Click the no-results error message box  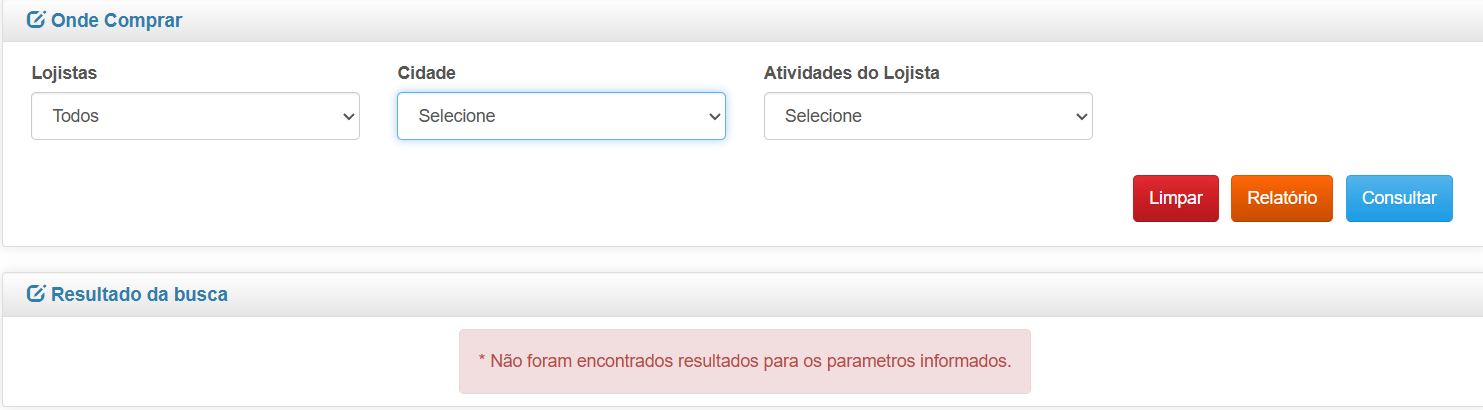tap(744, 361)
